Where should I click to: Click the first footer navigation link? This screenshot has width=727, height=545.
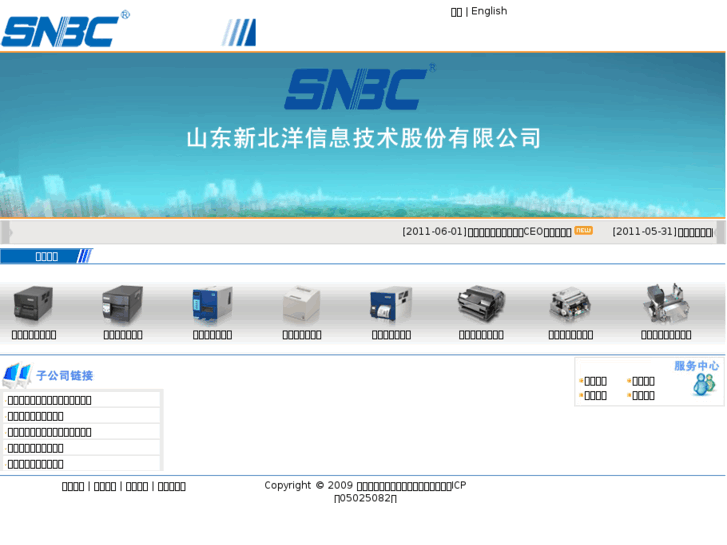tap(73, 486)
